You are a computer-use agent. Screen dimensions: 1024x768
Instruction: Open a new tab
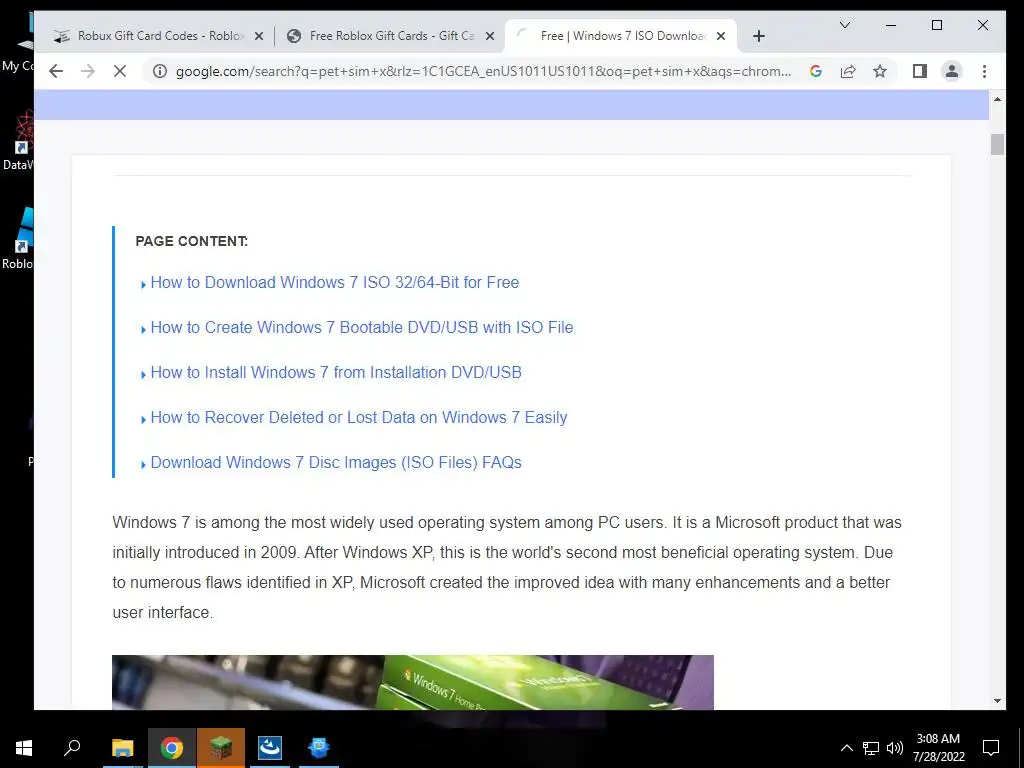759,36
